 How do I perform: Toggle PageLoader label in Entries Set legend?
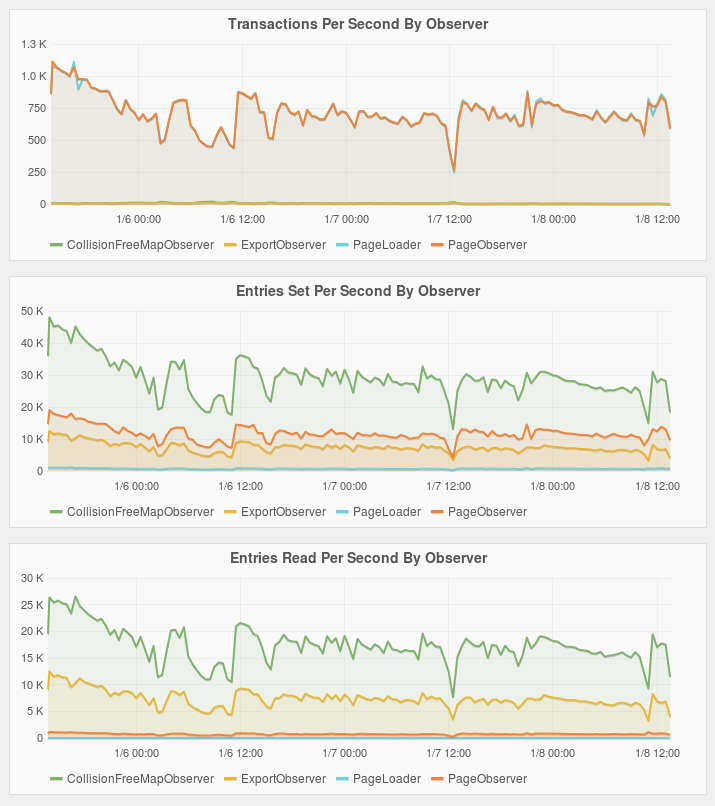point(387,511)
